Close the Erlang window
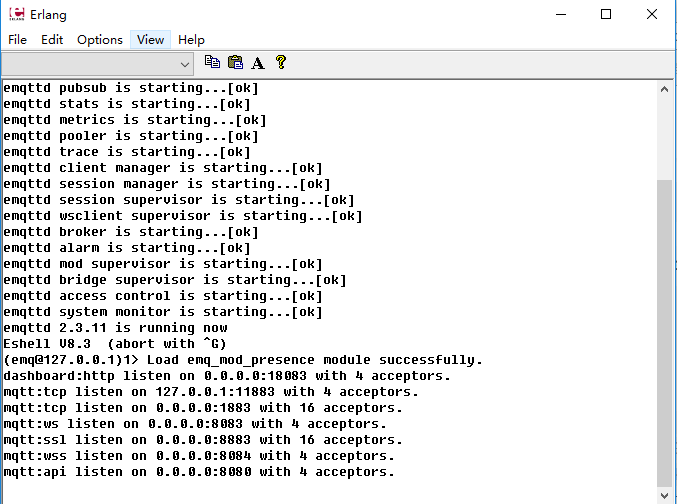This screenshot has width=677, height=504. click(x=652, y=14)
